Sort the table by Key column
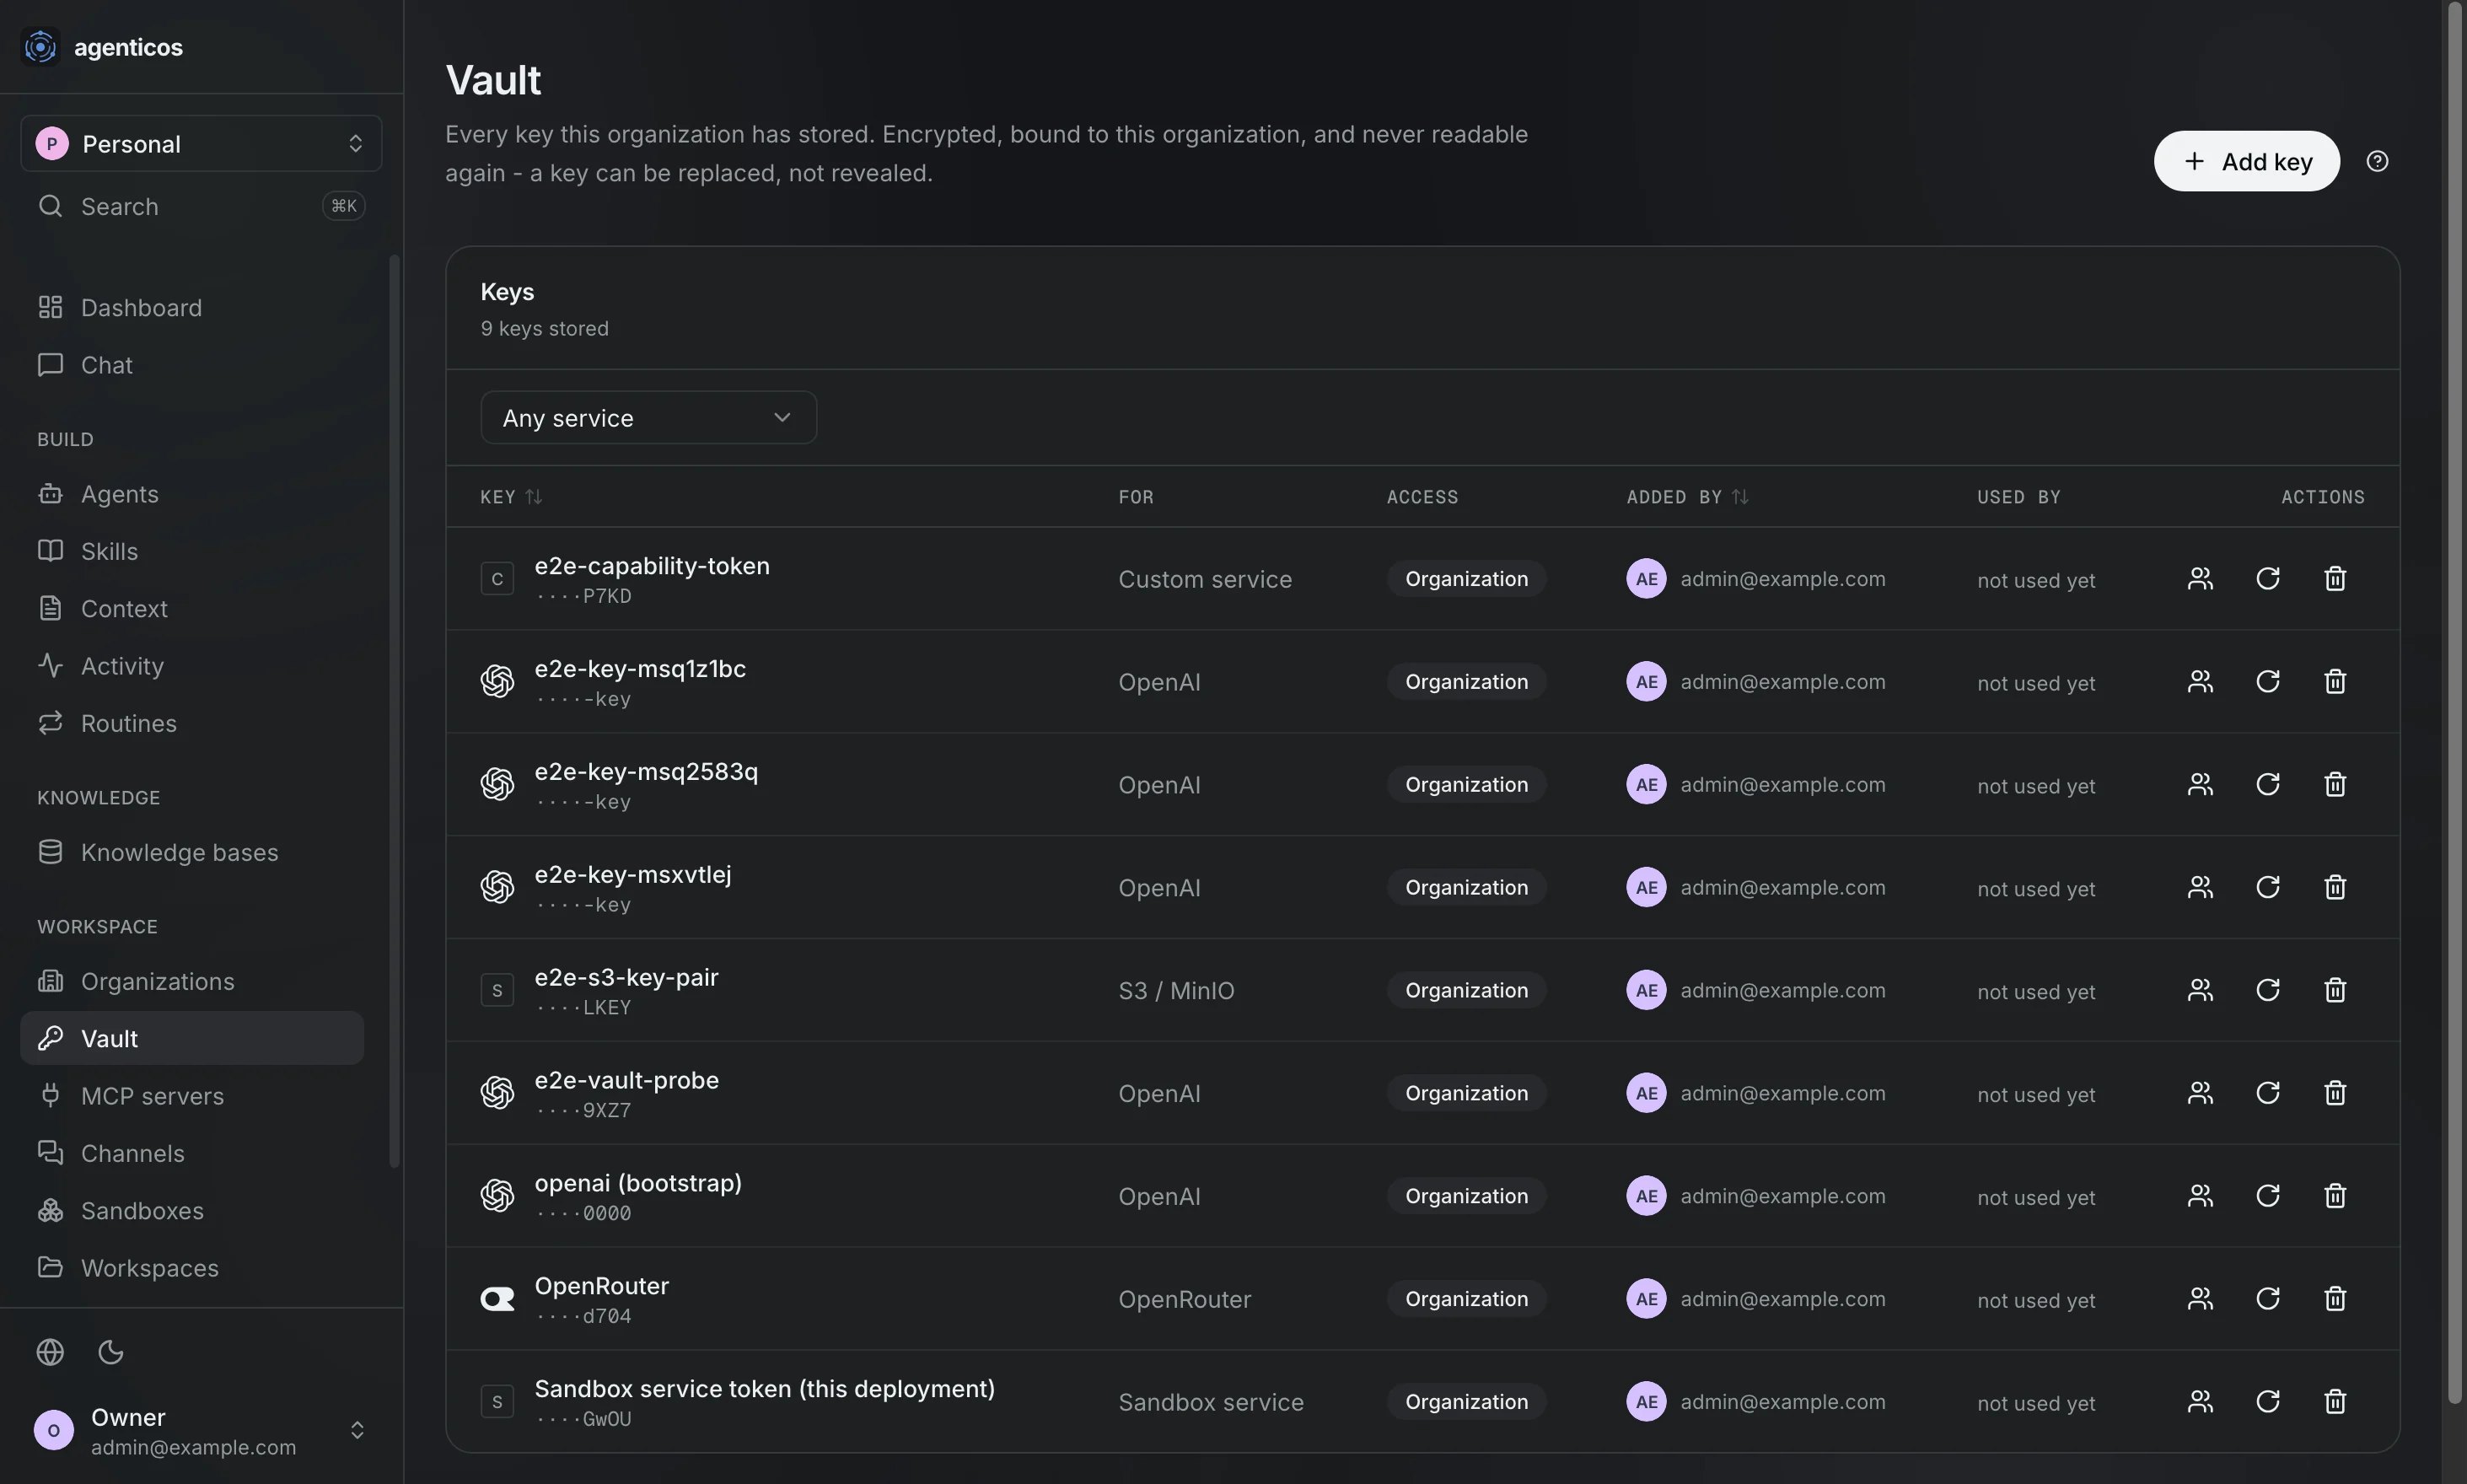Screen dimensions: 2467x1484 point(511,497)
